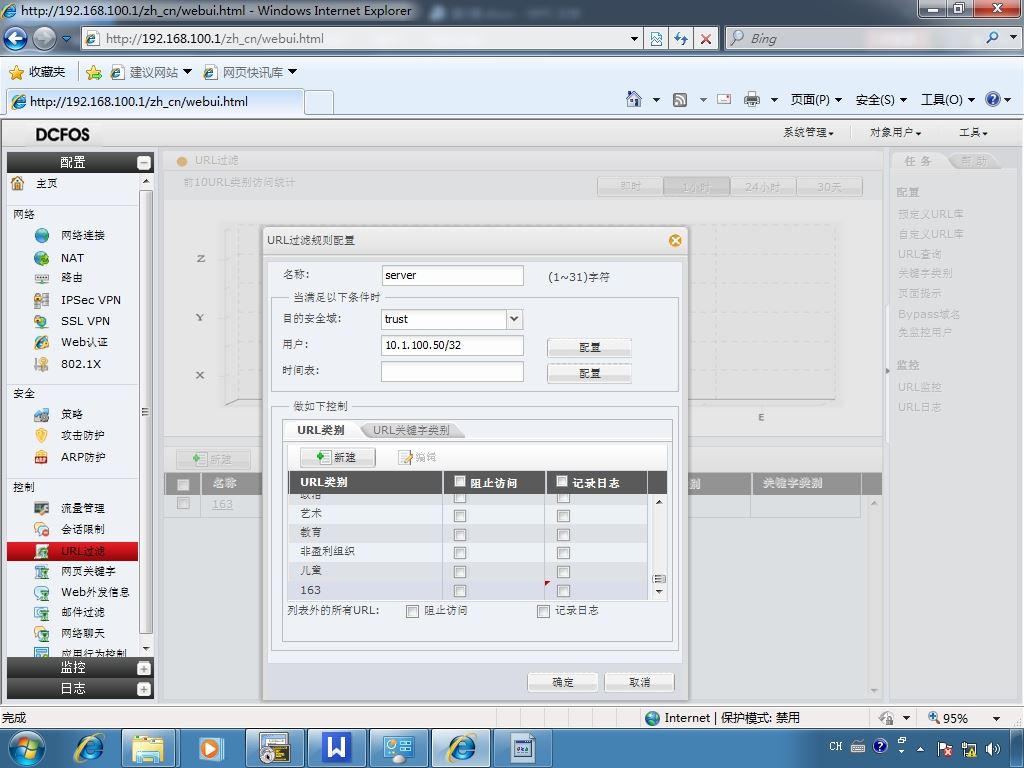Screen dimensions: 1024x768
Task: Open the 流量管理 icon
Action: click(42, 508)
